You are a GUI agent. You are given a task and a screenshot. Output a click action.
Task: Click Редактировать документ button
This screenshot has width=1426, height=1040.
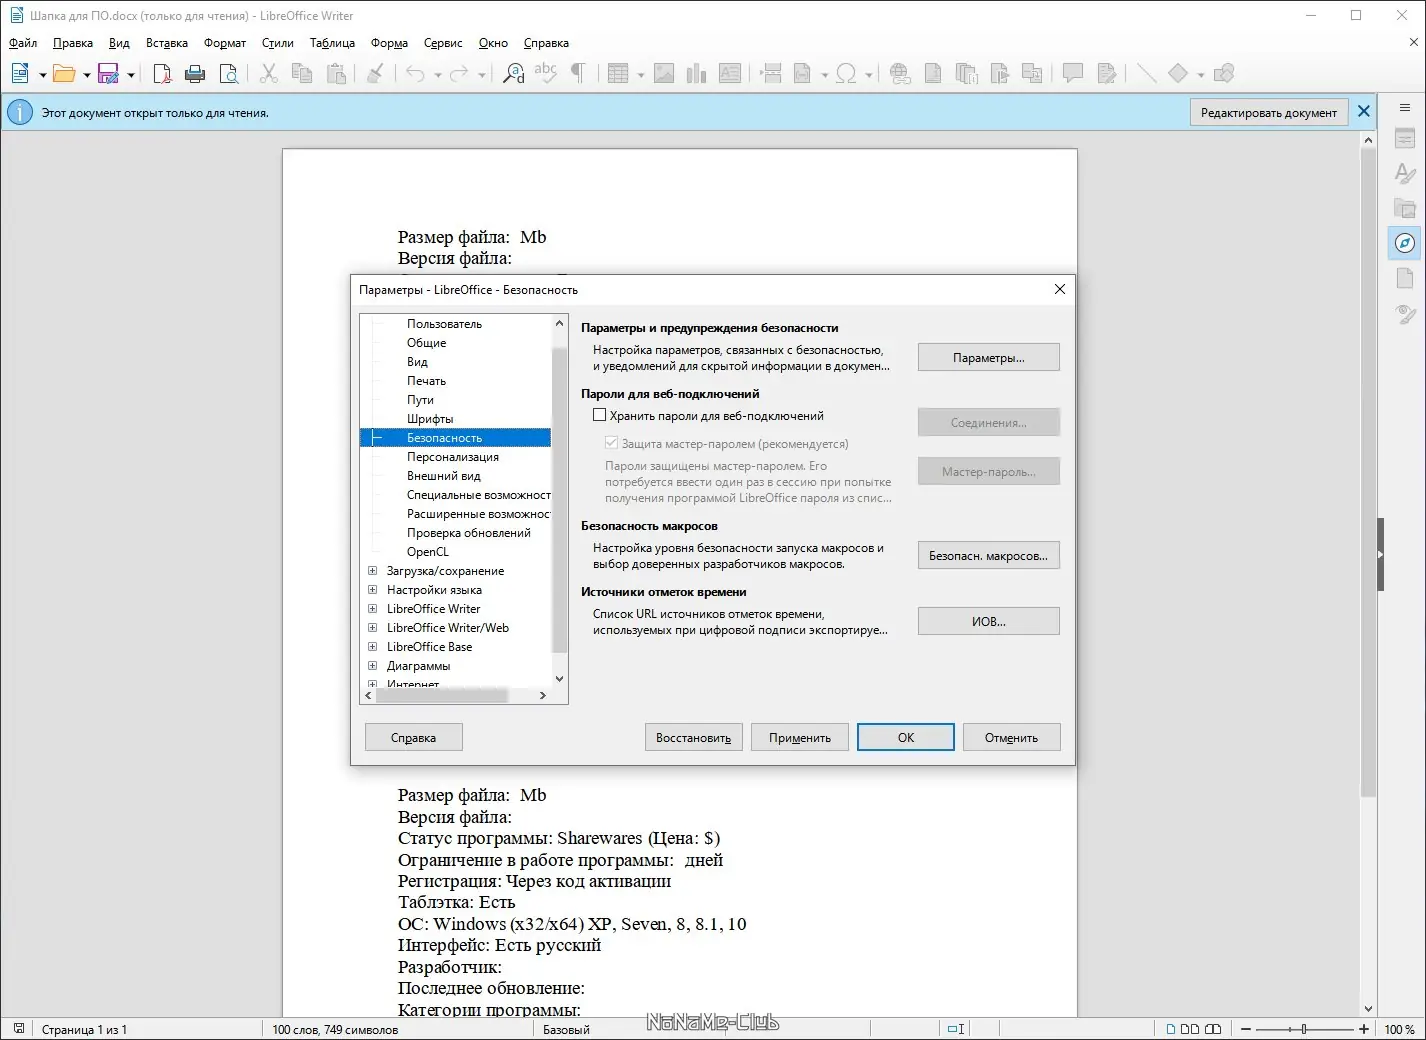pos(1269,112)
